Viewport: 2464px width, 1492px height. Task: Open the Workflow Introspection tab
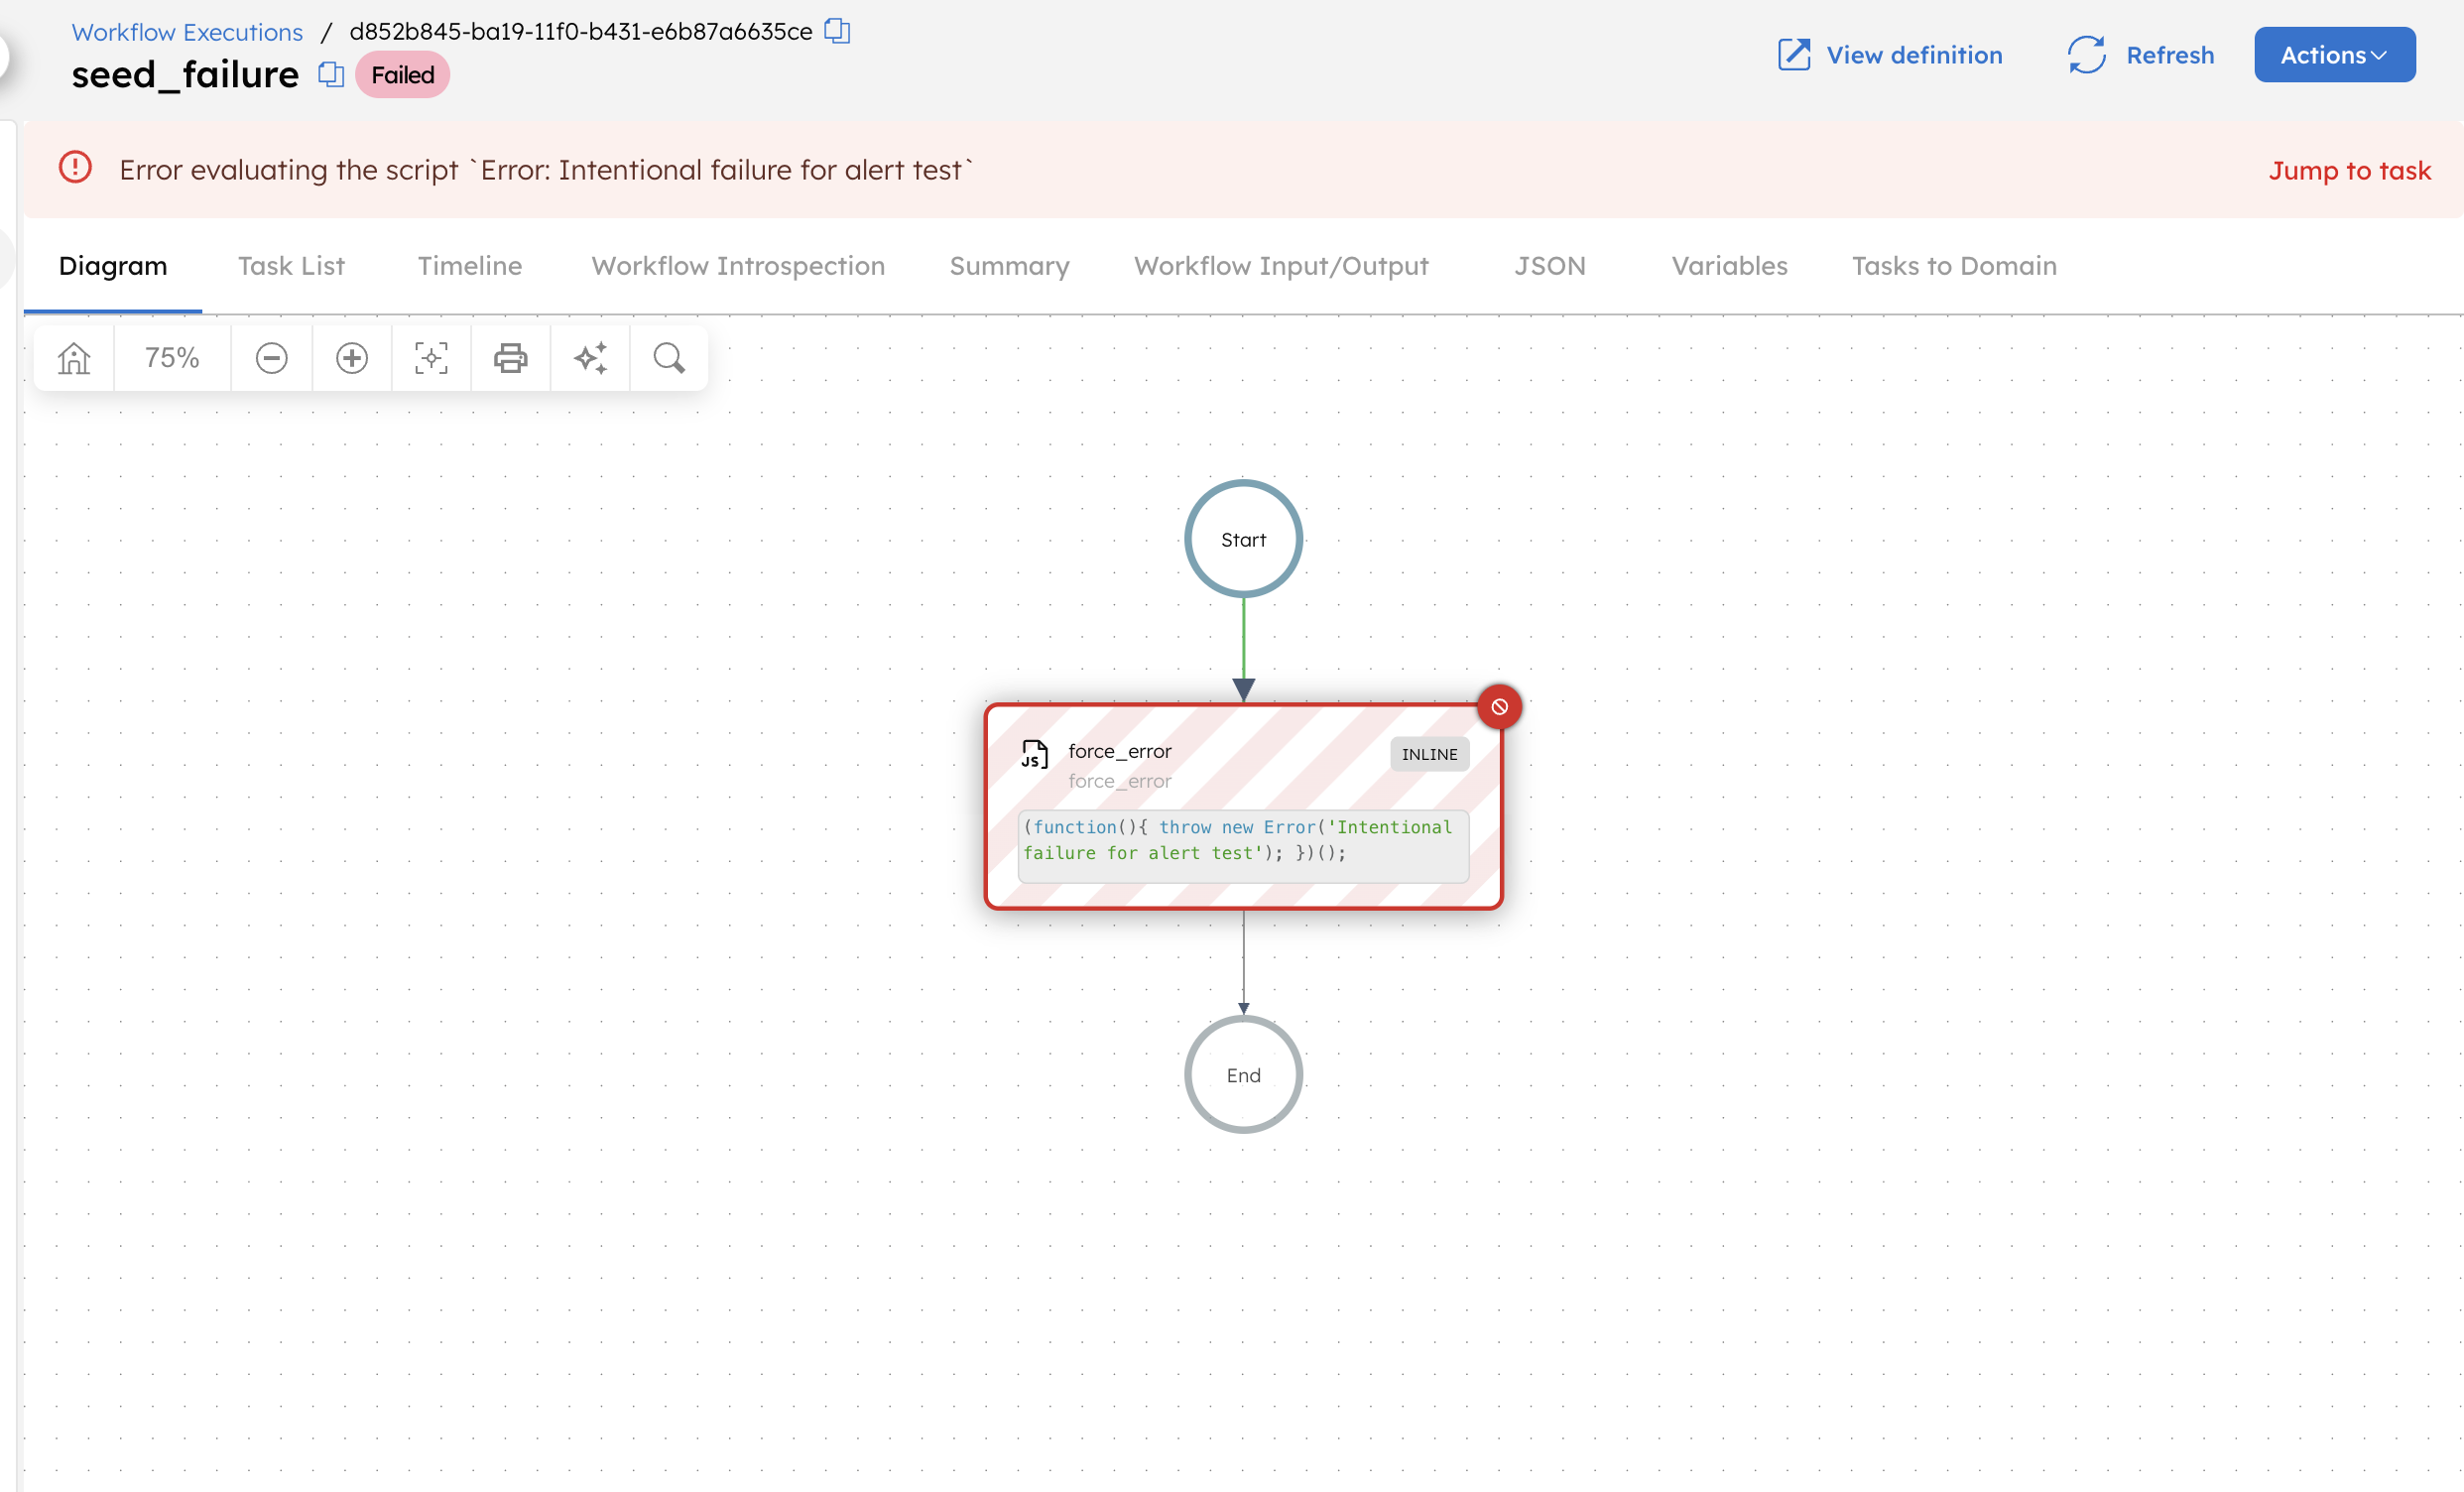(738, 266)
